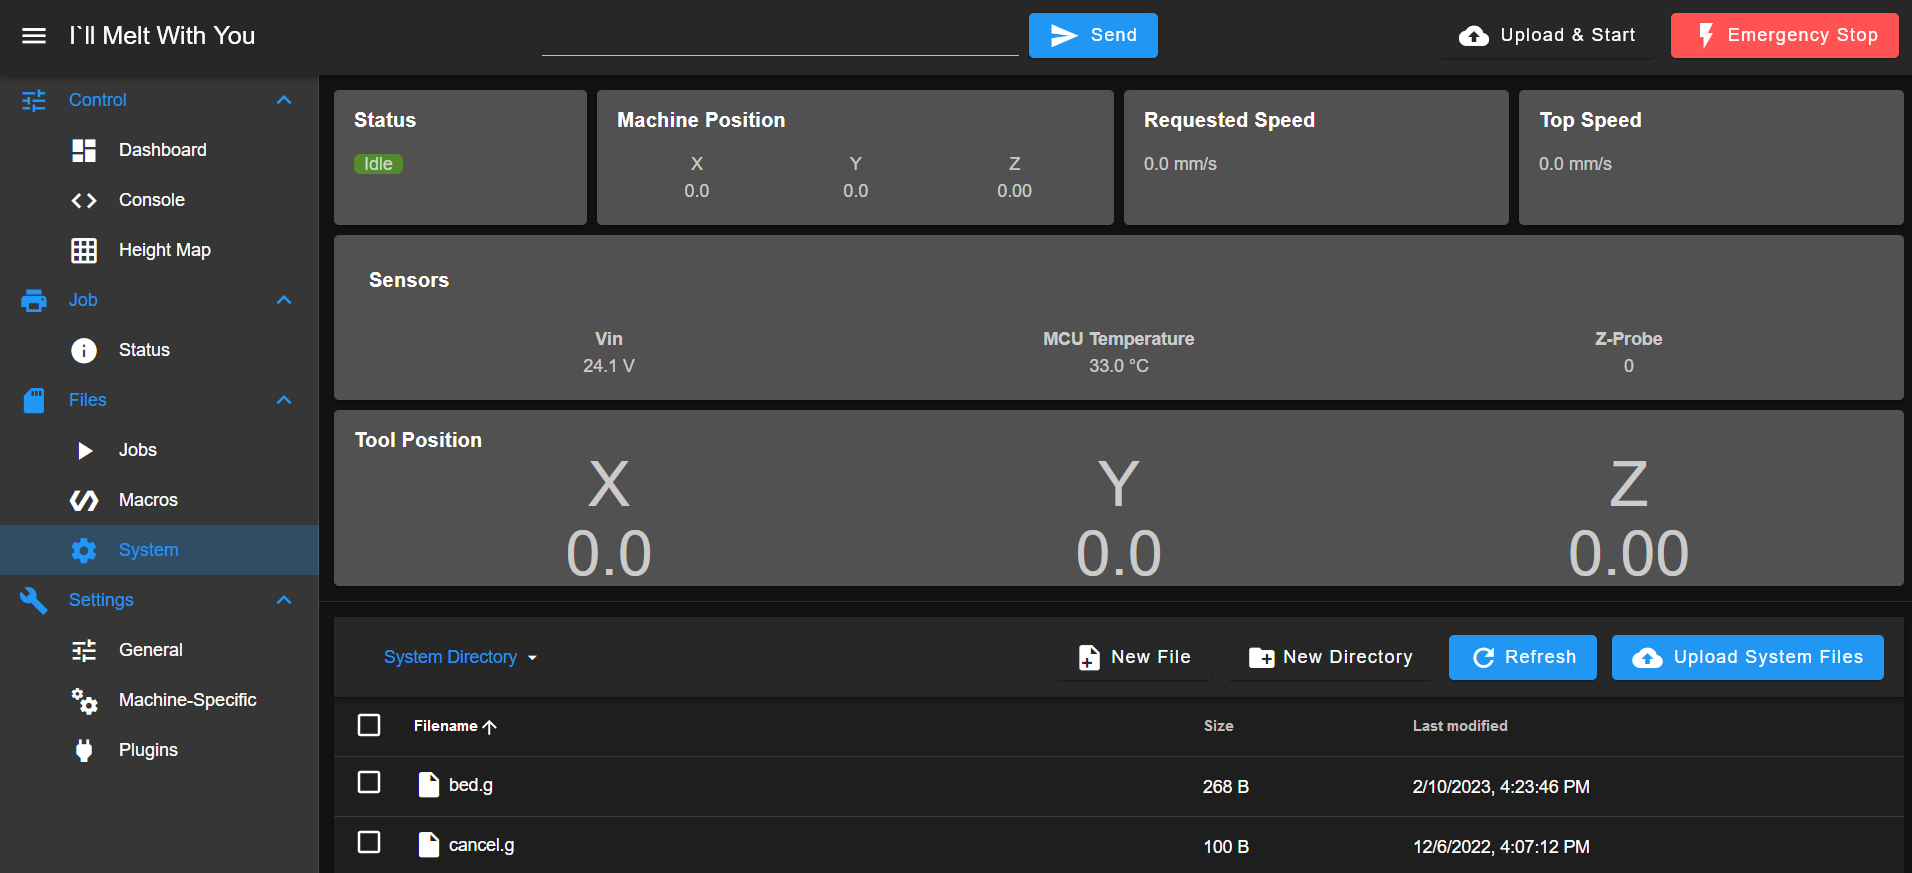Image resolution: width=1912 pixels, height=873 pixels.
Task: Open the hamburger navigation menu icon
Action: (34, 36)
